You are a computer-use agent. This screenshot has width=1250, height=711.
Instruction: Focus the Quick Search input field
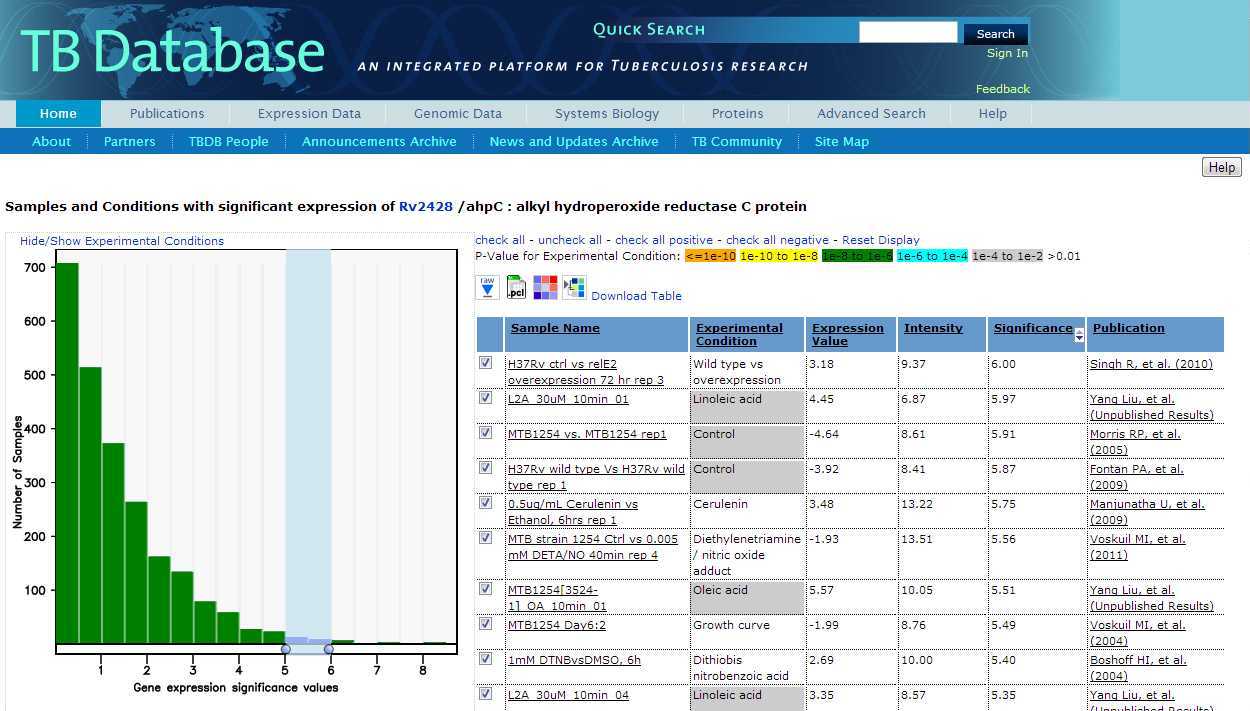(x=908, y=32)
